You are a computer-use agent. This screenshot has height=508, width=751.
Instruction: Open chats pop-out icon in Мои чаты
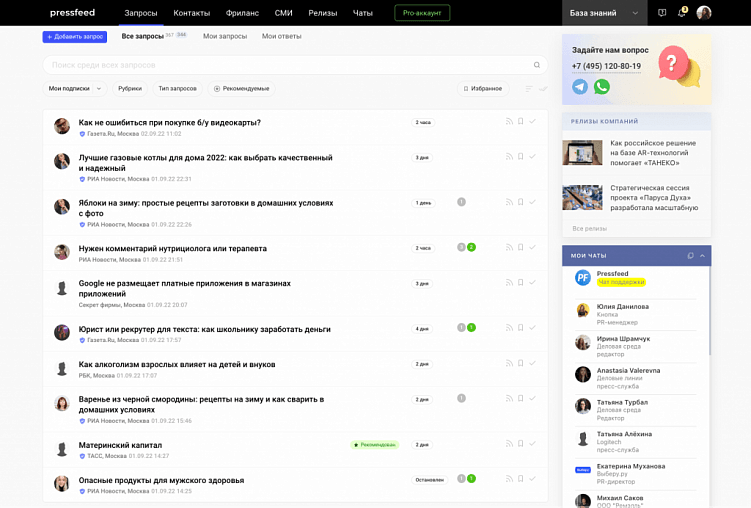tap(690, 256)
